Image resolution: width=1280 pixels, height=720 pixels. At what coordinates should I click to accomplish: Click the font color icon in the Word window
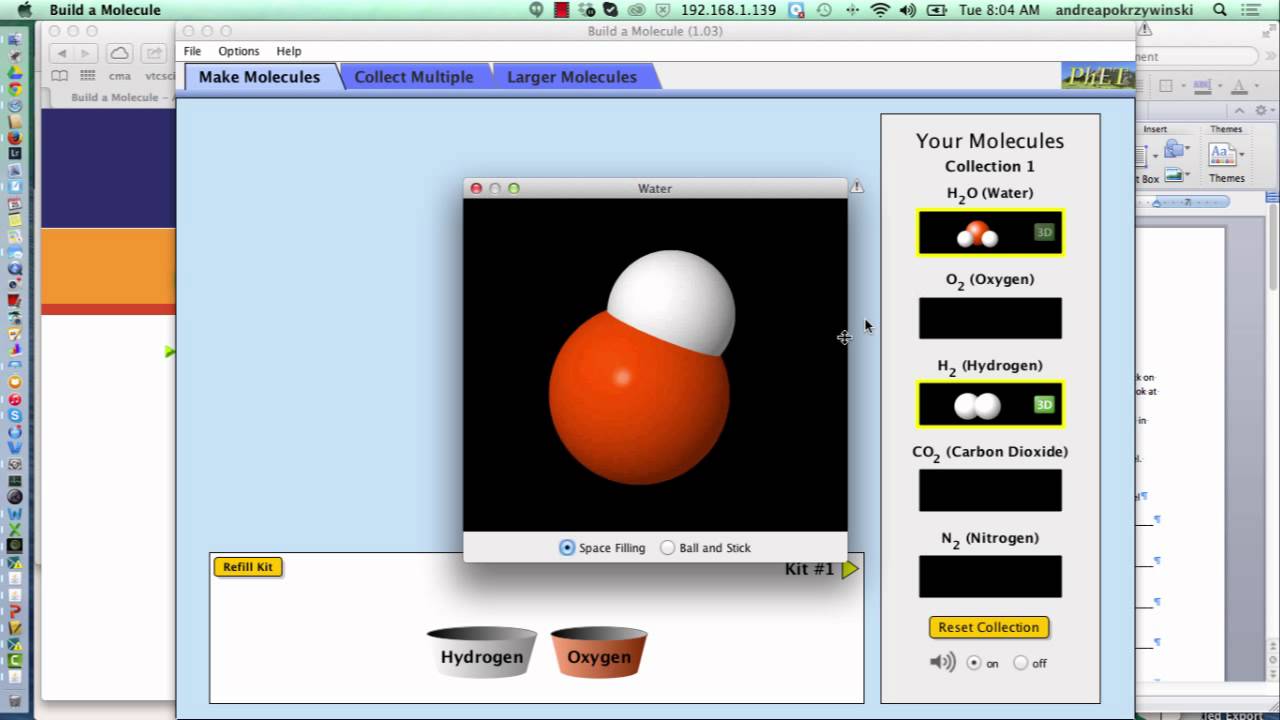[1238, 87]
